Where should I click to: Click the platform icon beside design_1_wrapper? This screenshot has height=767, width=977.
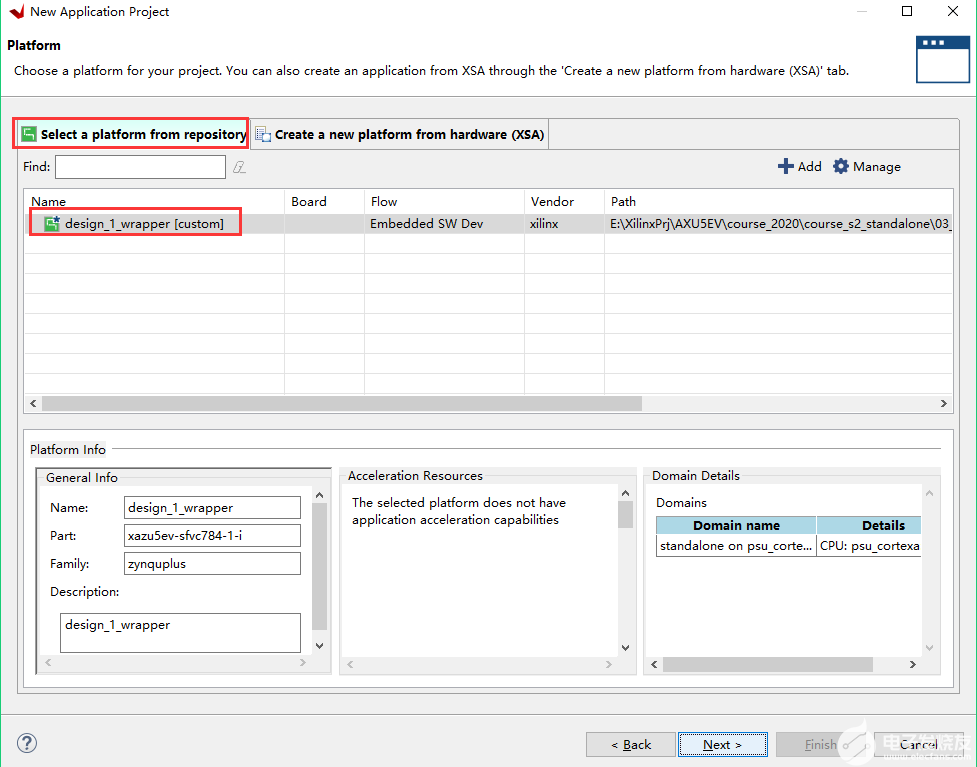click(x=52, y=224)
